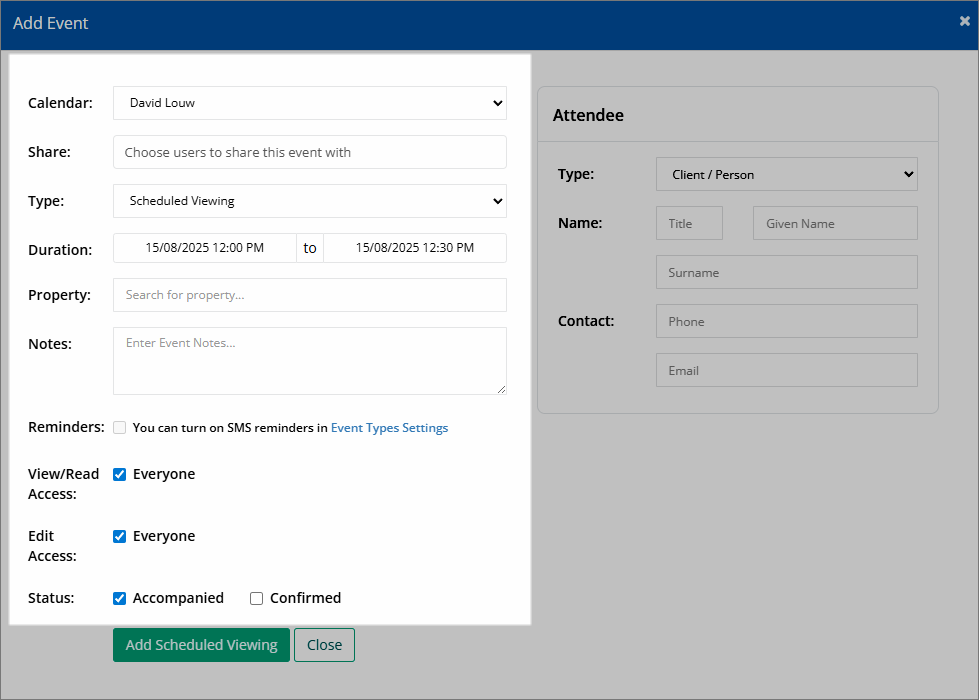Viewport: 979px width, 700px height.
Task: Click the Close button
Action: [x=325, y=645]
